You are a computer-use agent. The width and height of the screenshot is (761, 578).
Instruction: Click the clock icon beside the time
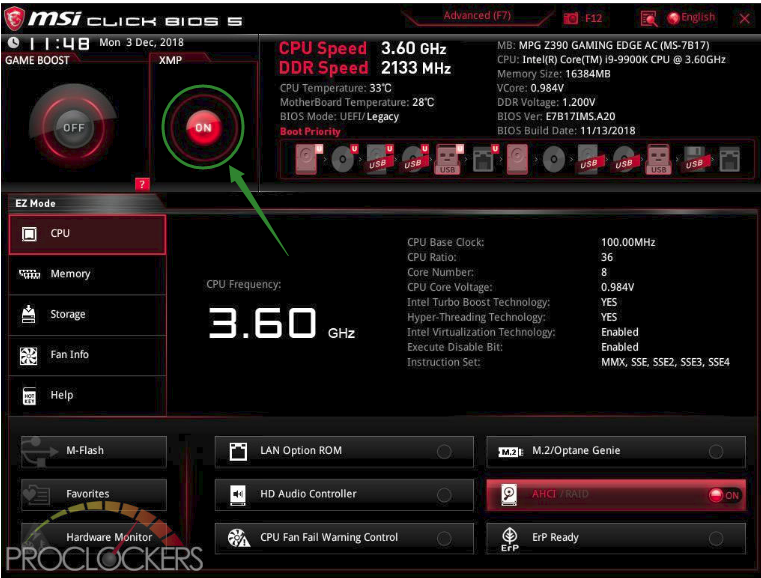pyautogui.click(x=13, y=43)
